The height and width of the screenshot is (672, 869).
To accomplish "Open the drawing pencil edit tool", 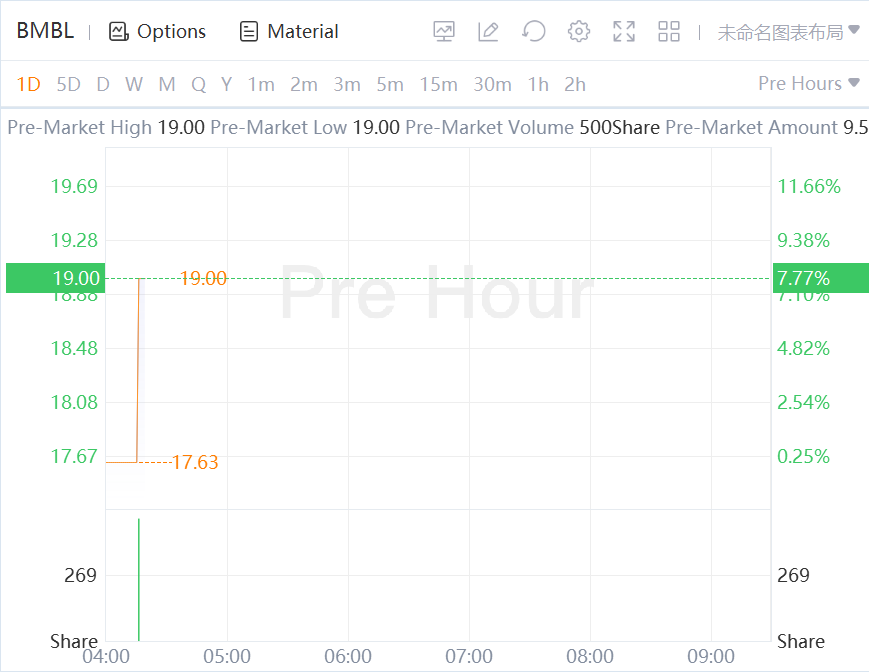I will [x=488, y=31].
